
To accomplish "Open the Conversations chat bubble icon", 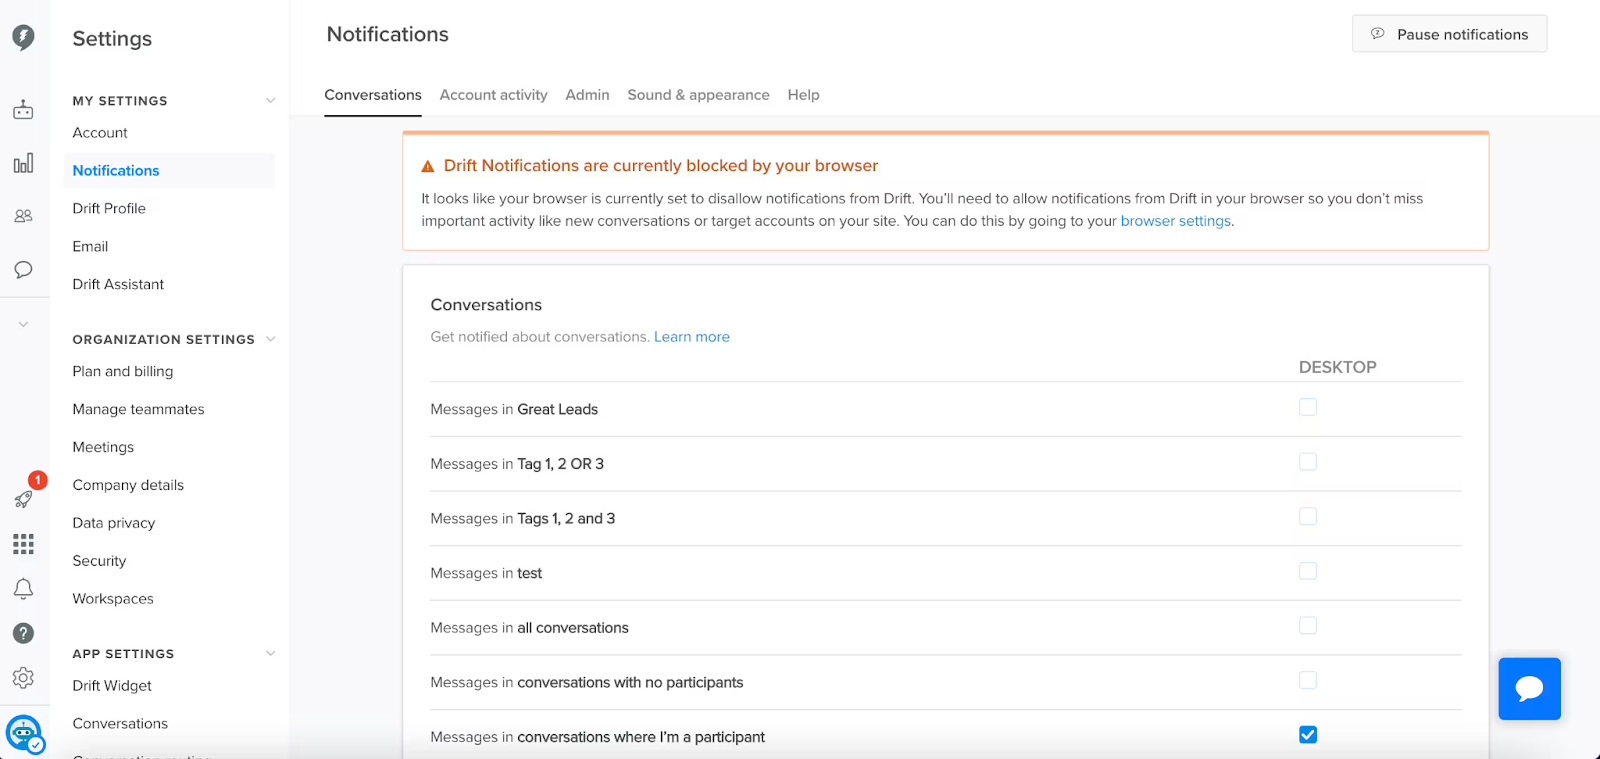I will 23,270.
